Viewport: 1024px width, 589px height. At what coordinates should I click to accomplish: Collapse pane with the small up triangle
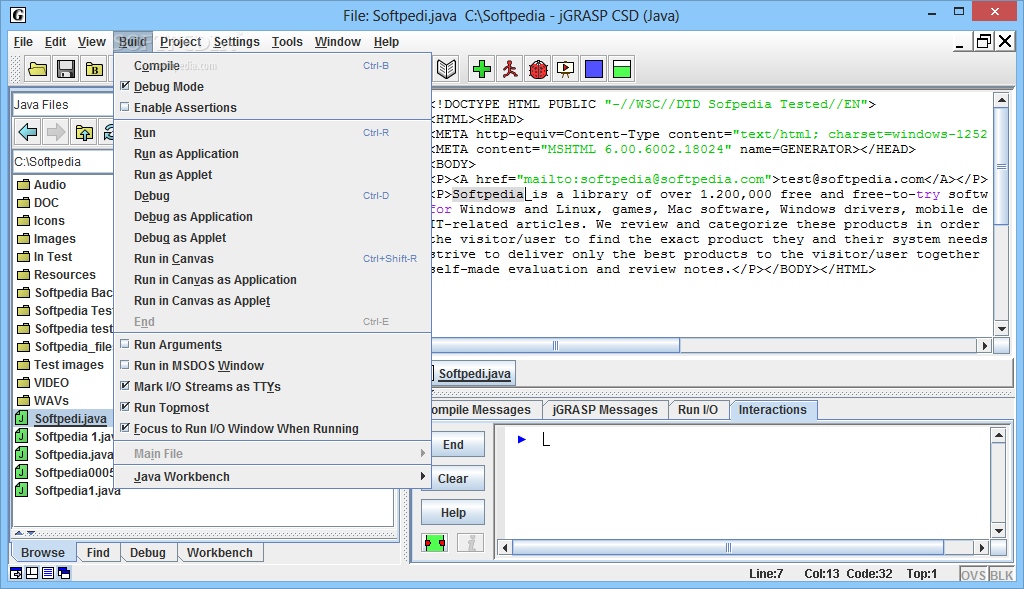click(19, 533)
